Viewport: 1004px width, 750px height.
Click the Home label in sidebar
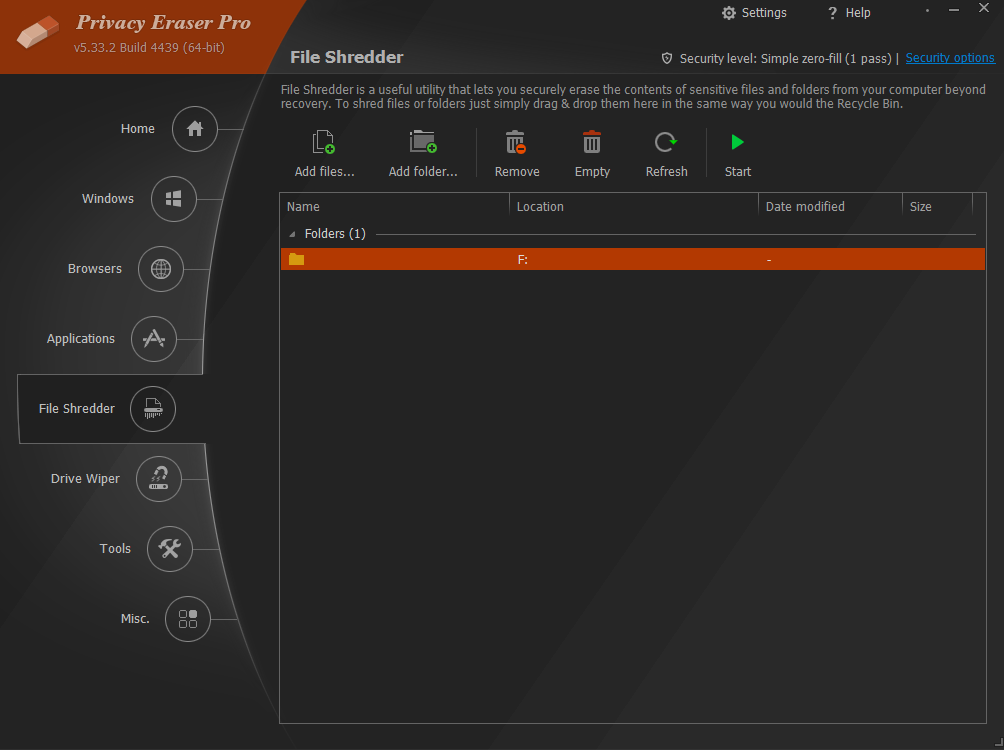click(x=138, y=129)
